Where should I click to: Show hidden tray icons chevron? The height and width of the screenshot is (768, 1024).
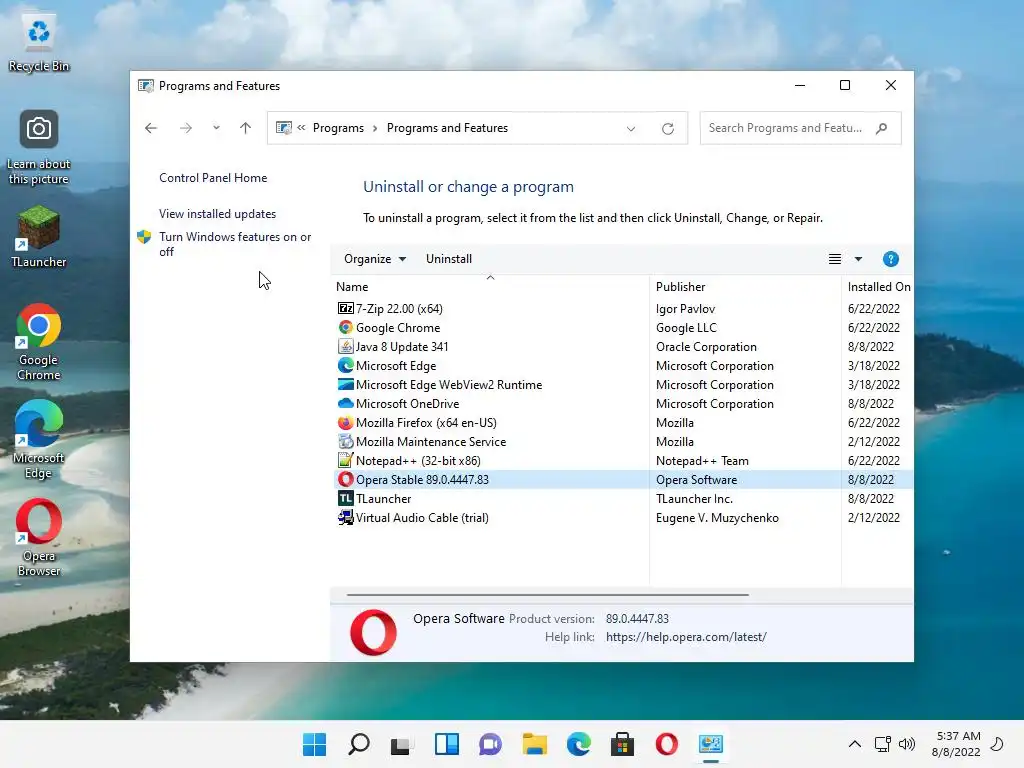point(854,744)
